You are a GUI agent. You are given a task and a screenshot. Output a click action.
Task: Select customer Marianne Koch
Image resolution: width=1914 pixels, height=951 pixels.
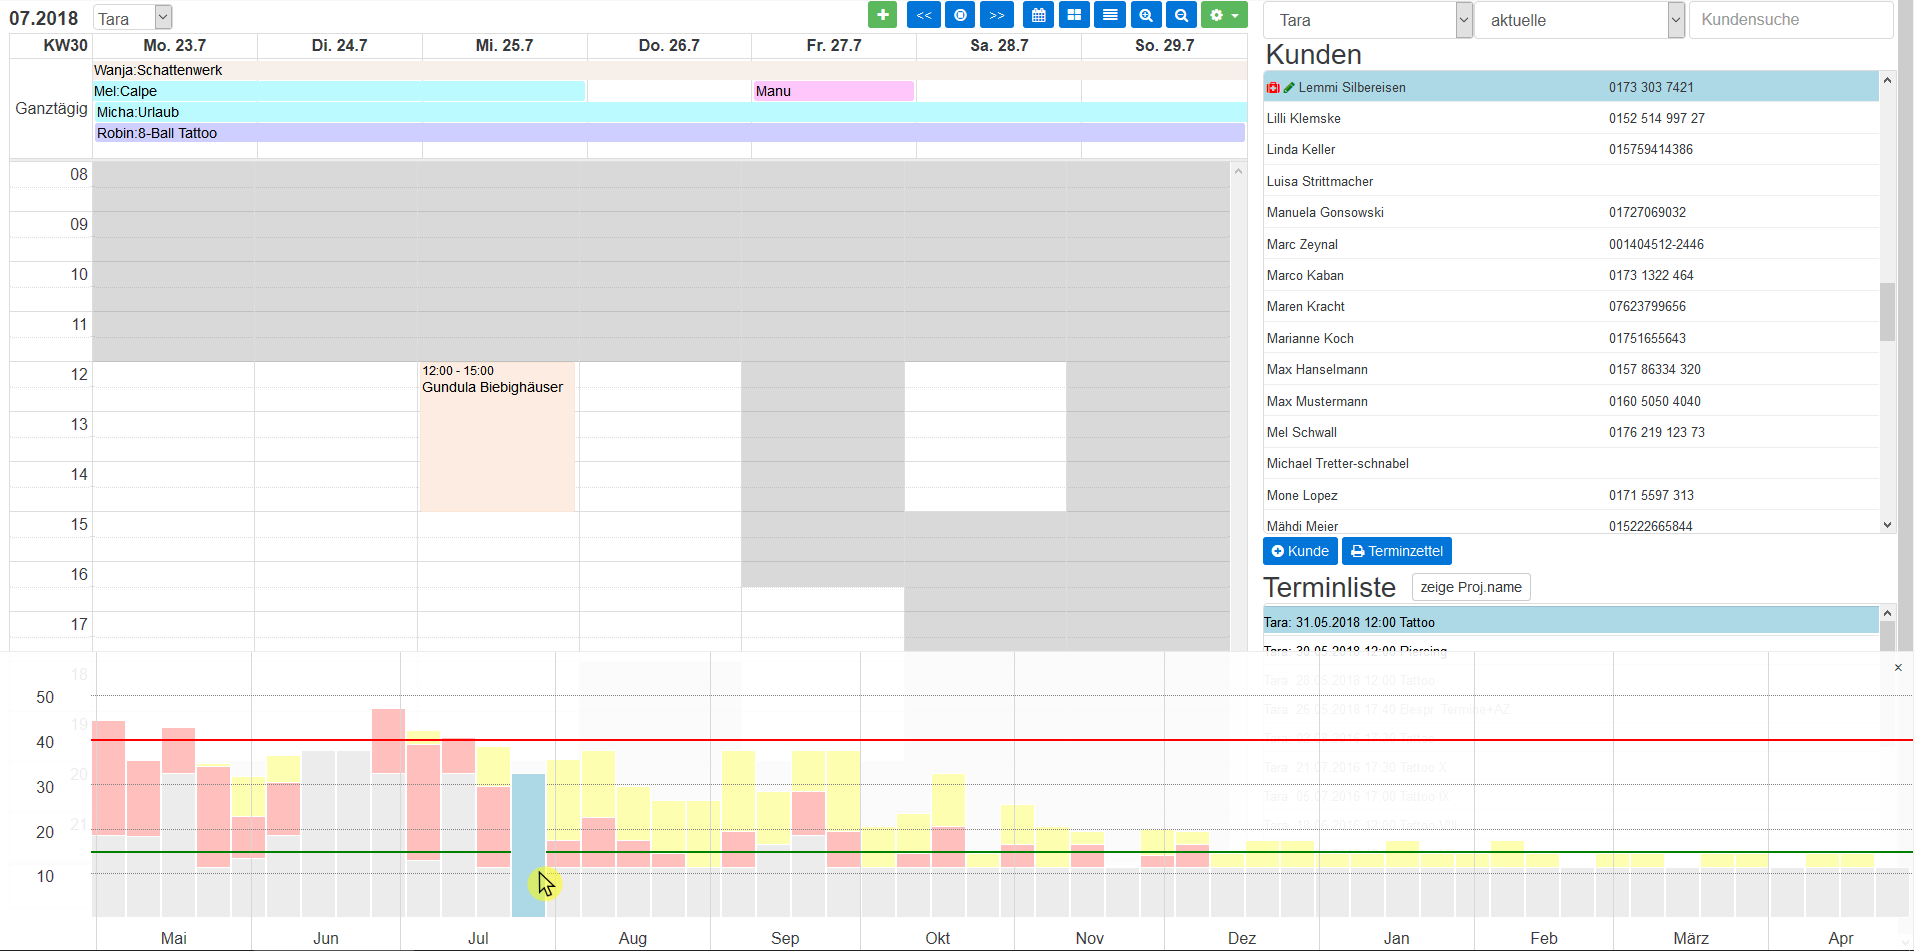coord(1571,338)
